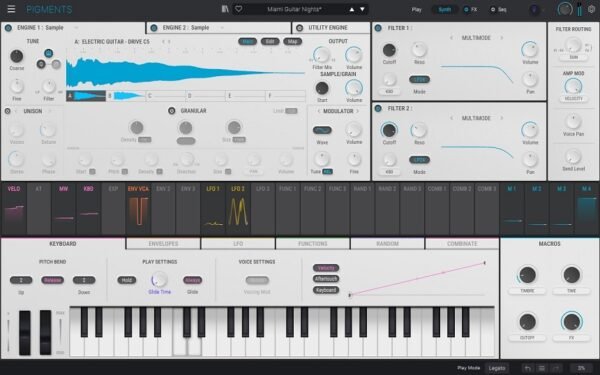Toggle the Granular Limit switch
Screen dimensions: 600x375
pos(291,111)
